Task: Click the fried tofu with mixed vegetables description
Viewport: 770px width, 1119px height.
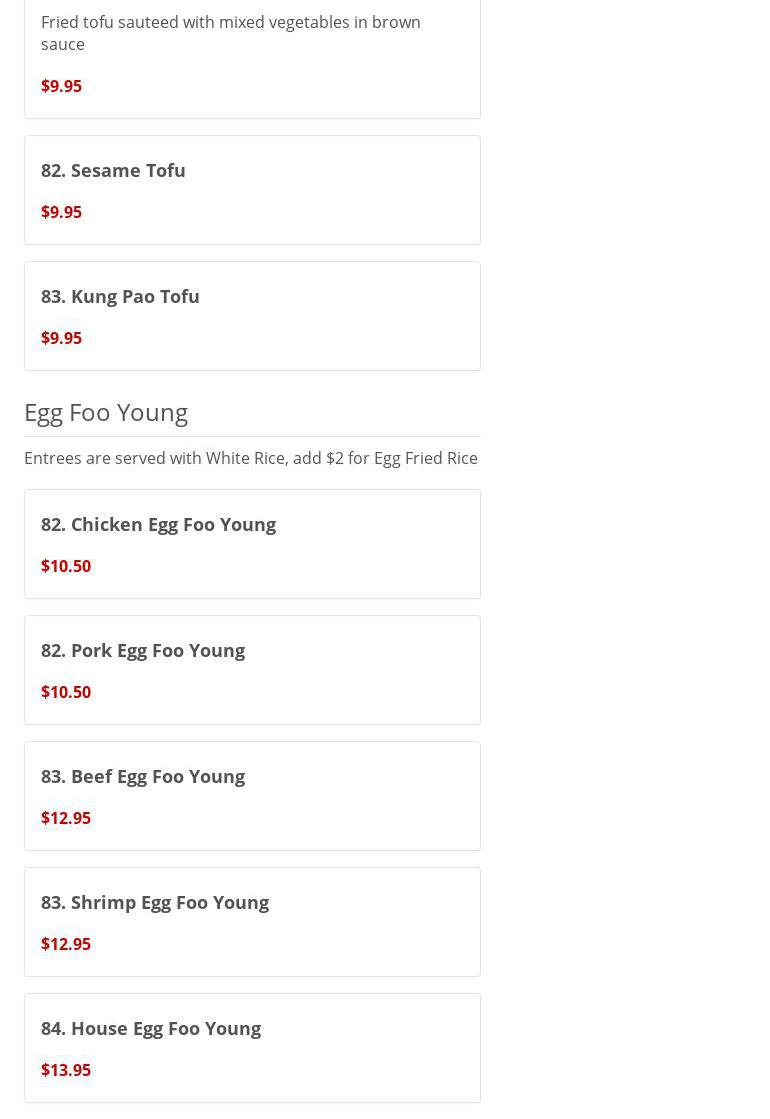Action: tap(230, 33)
